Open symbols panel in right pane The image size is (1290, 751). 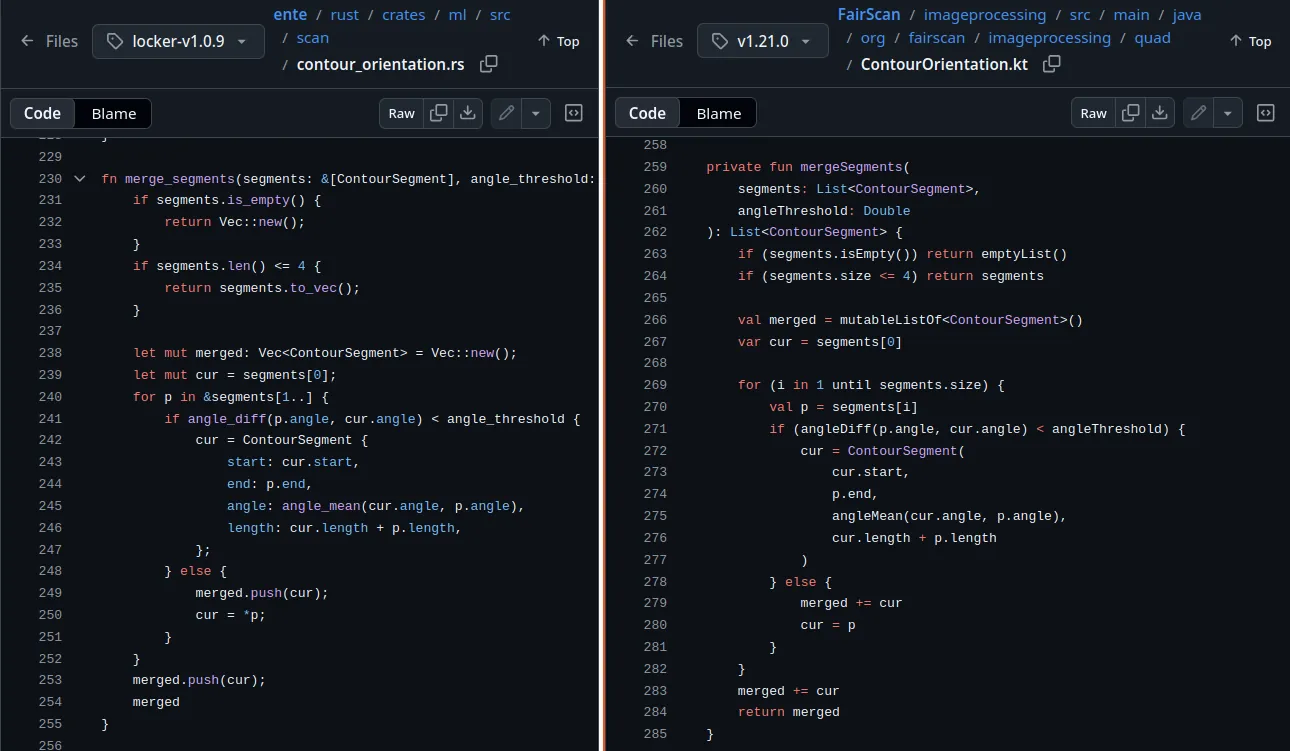pos(1266,113)
